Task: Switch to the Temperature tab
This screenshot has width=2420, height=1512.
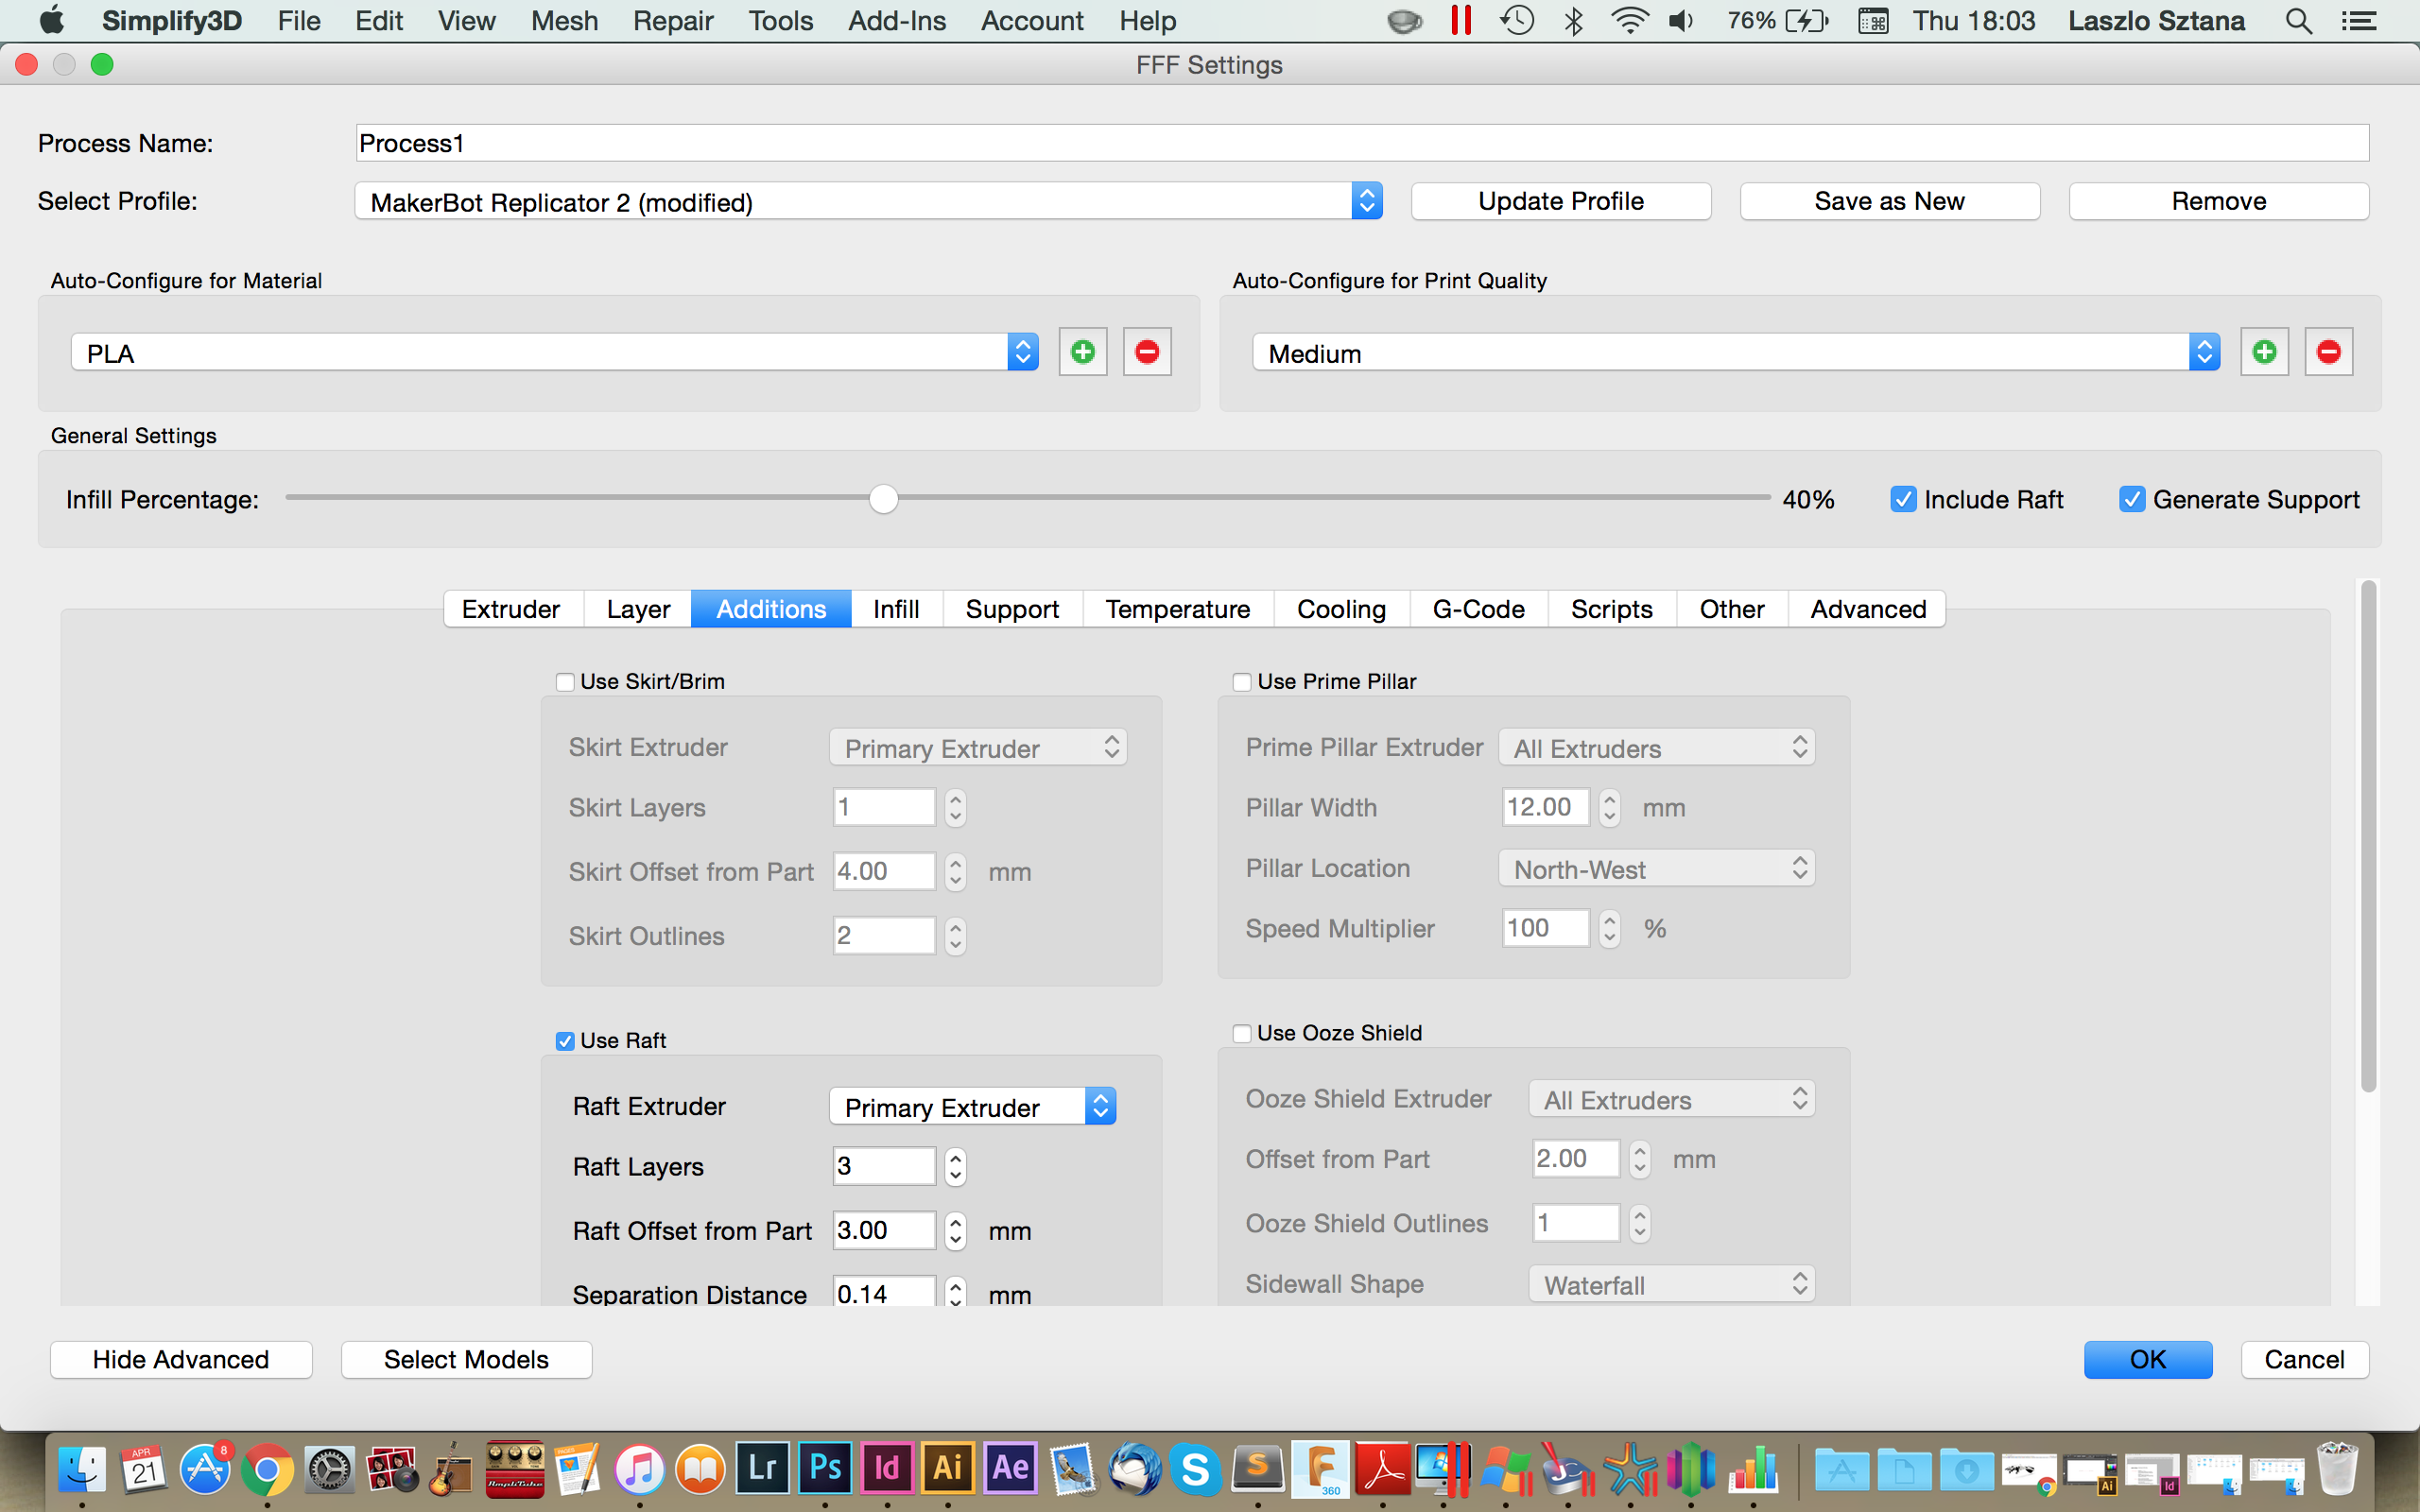Action: pos(1178,609)
